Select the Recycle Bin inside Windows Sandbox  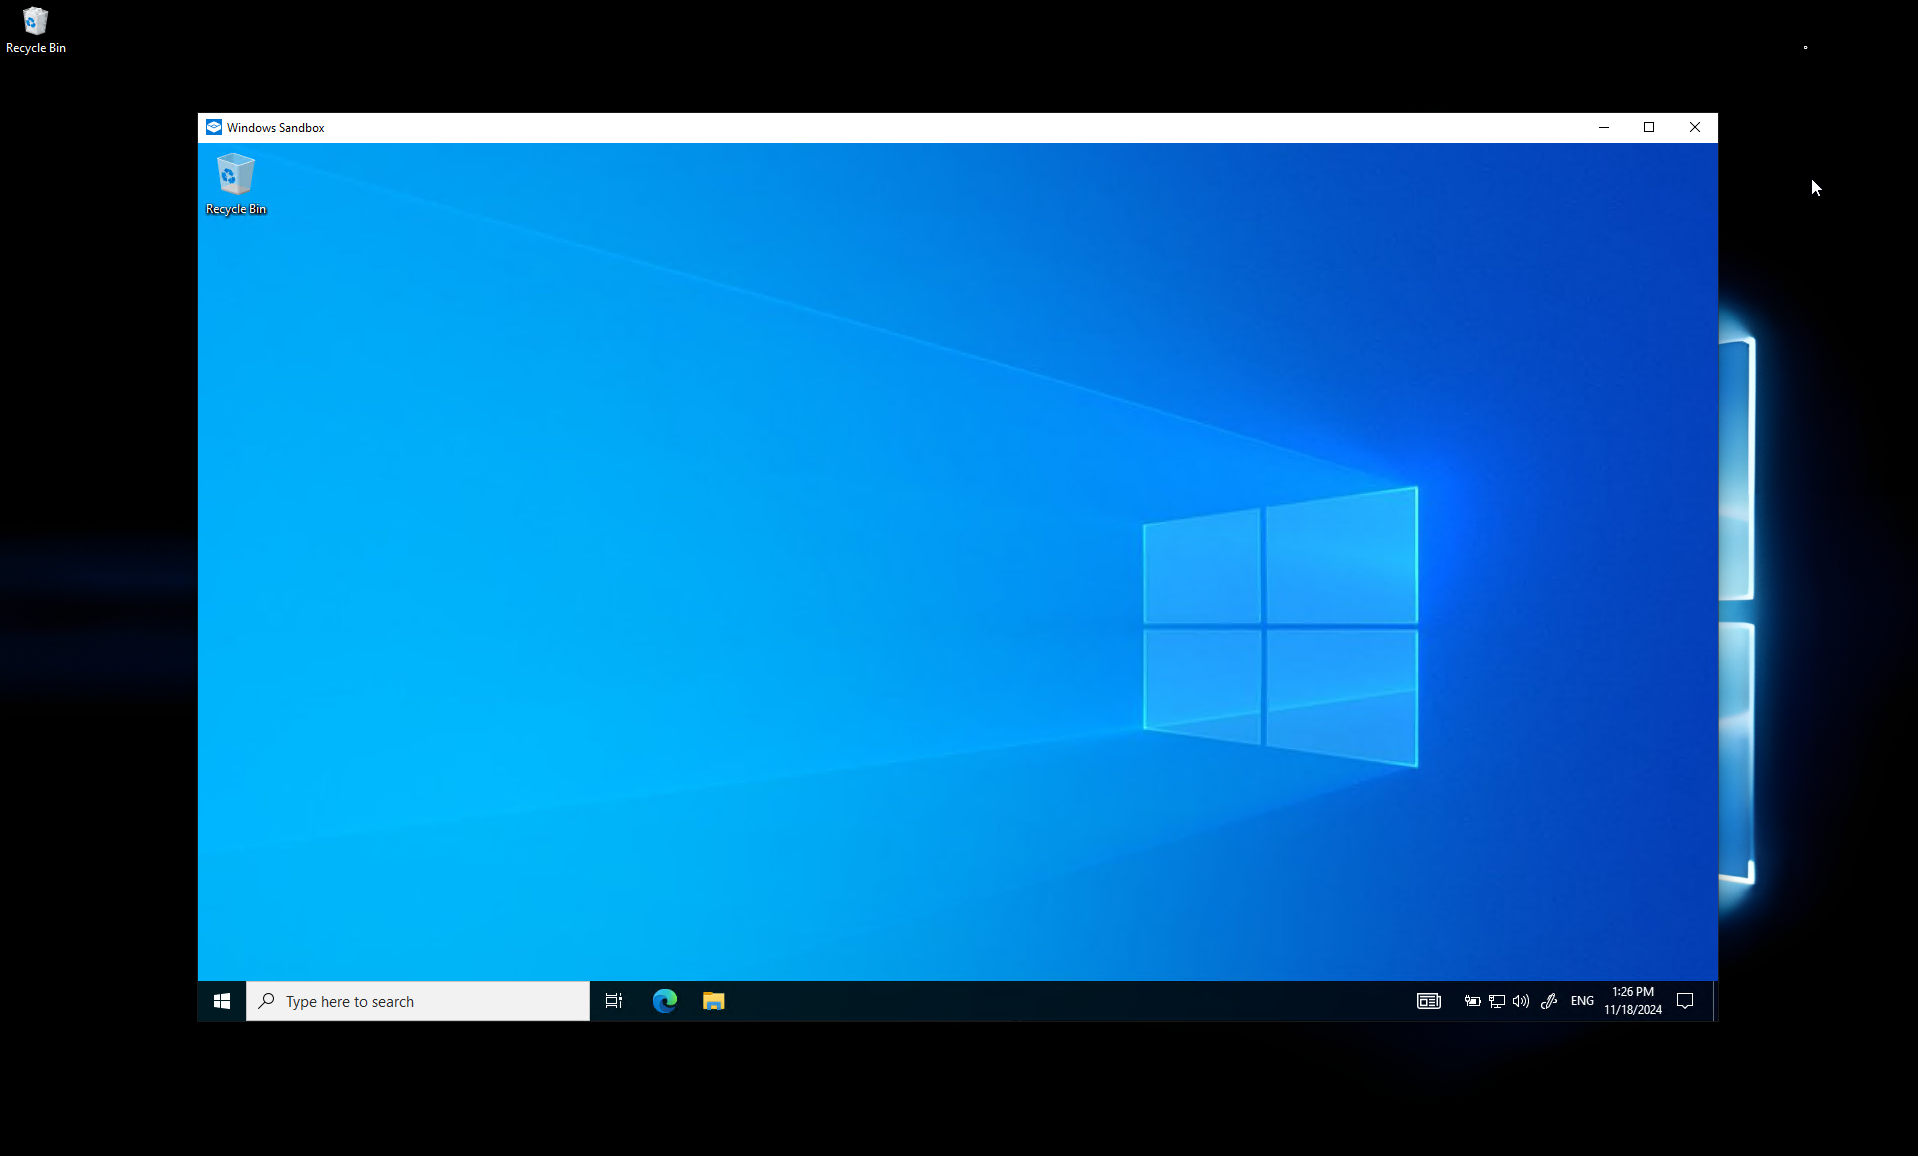[x=236, y=184]
